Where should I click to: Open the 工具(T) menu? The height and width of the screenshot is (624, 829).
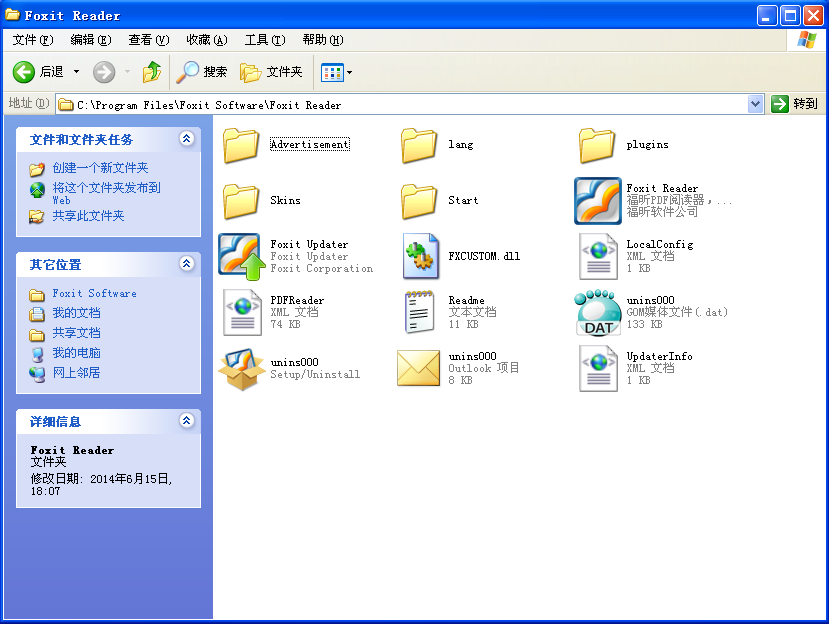264,40
